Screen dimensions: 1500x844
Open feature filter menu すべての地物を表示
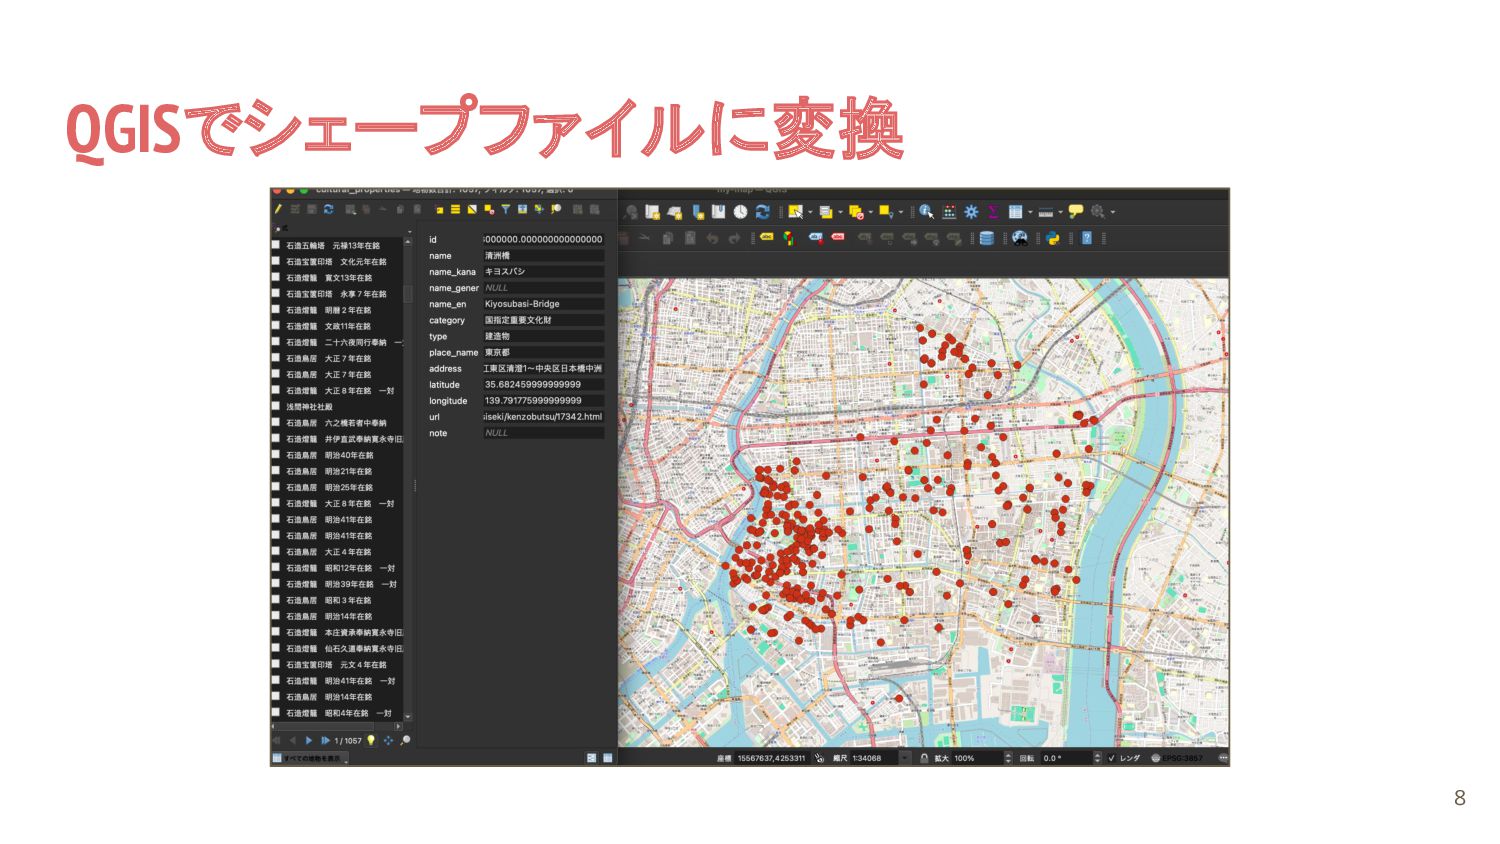pos(310,758)
